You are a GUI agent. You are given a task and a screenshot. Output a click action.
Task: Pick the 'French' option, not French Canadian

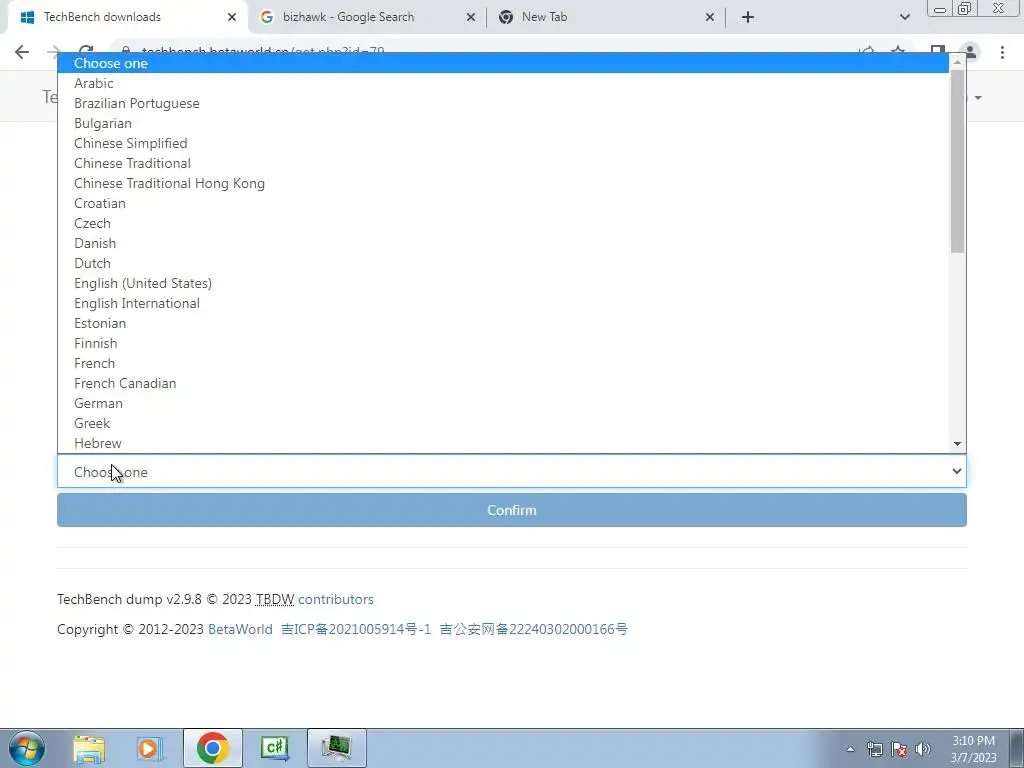tap(503, 363)
